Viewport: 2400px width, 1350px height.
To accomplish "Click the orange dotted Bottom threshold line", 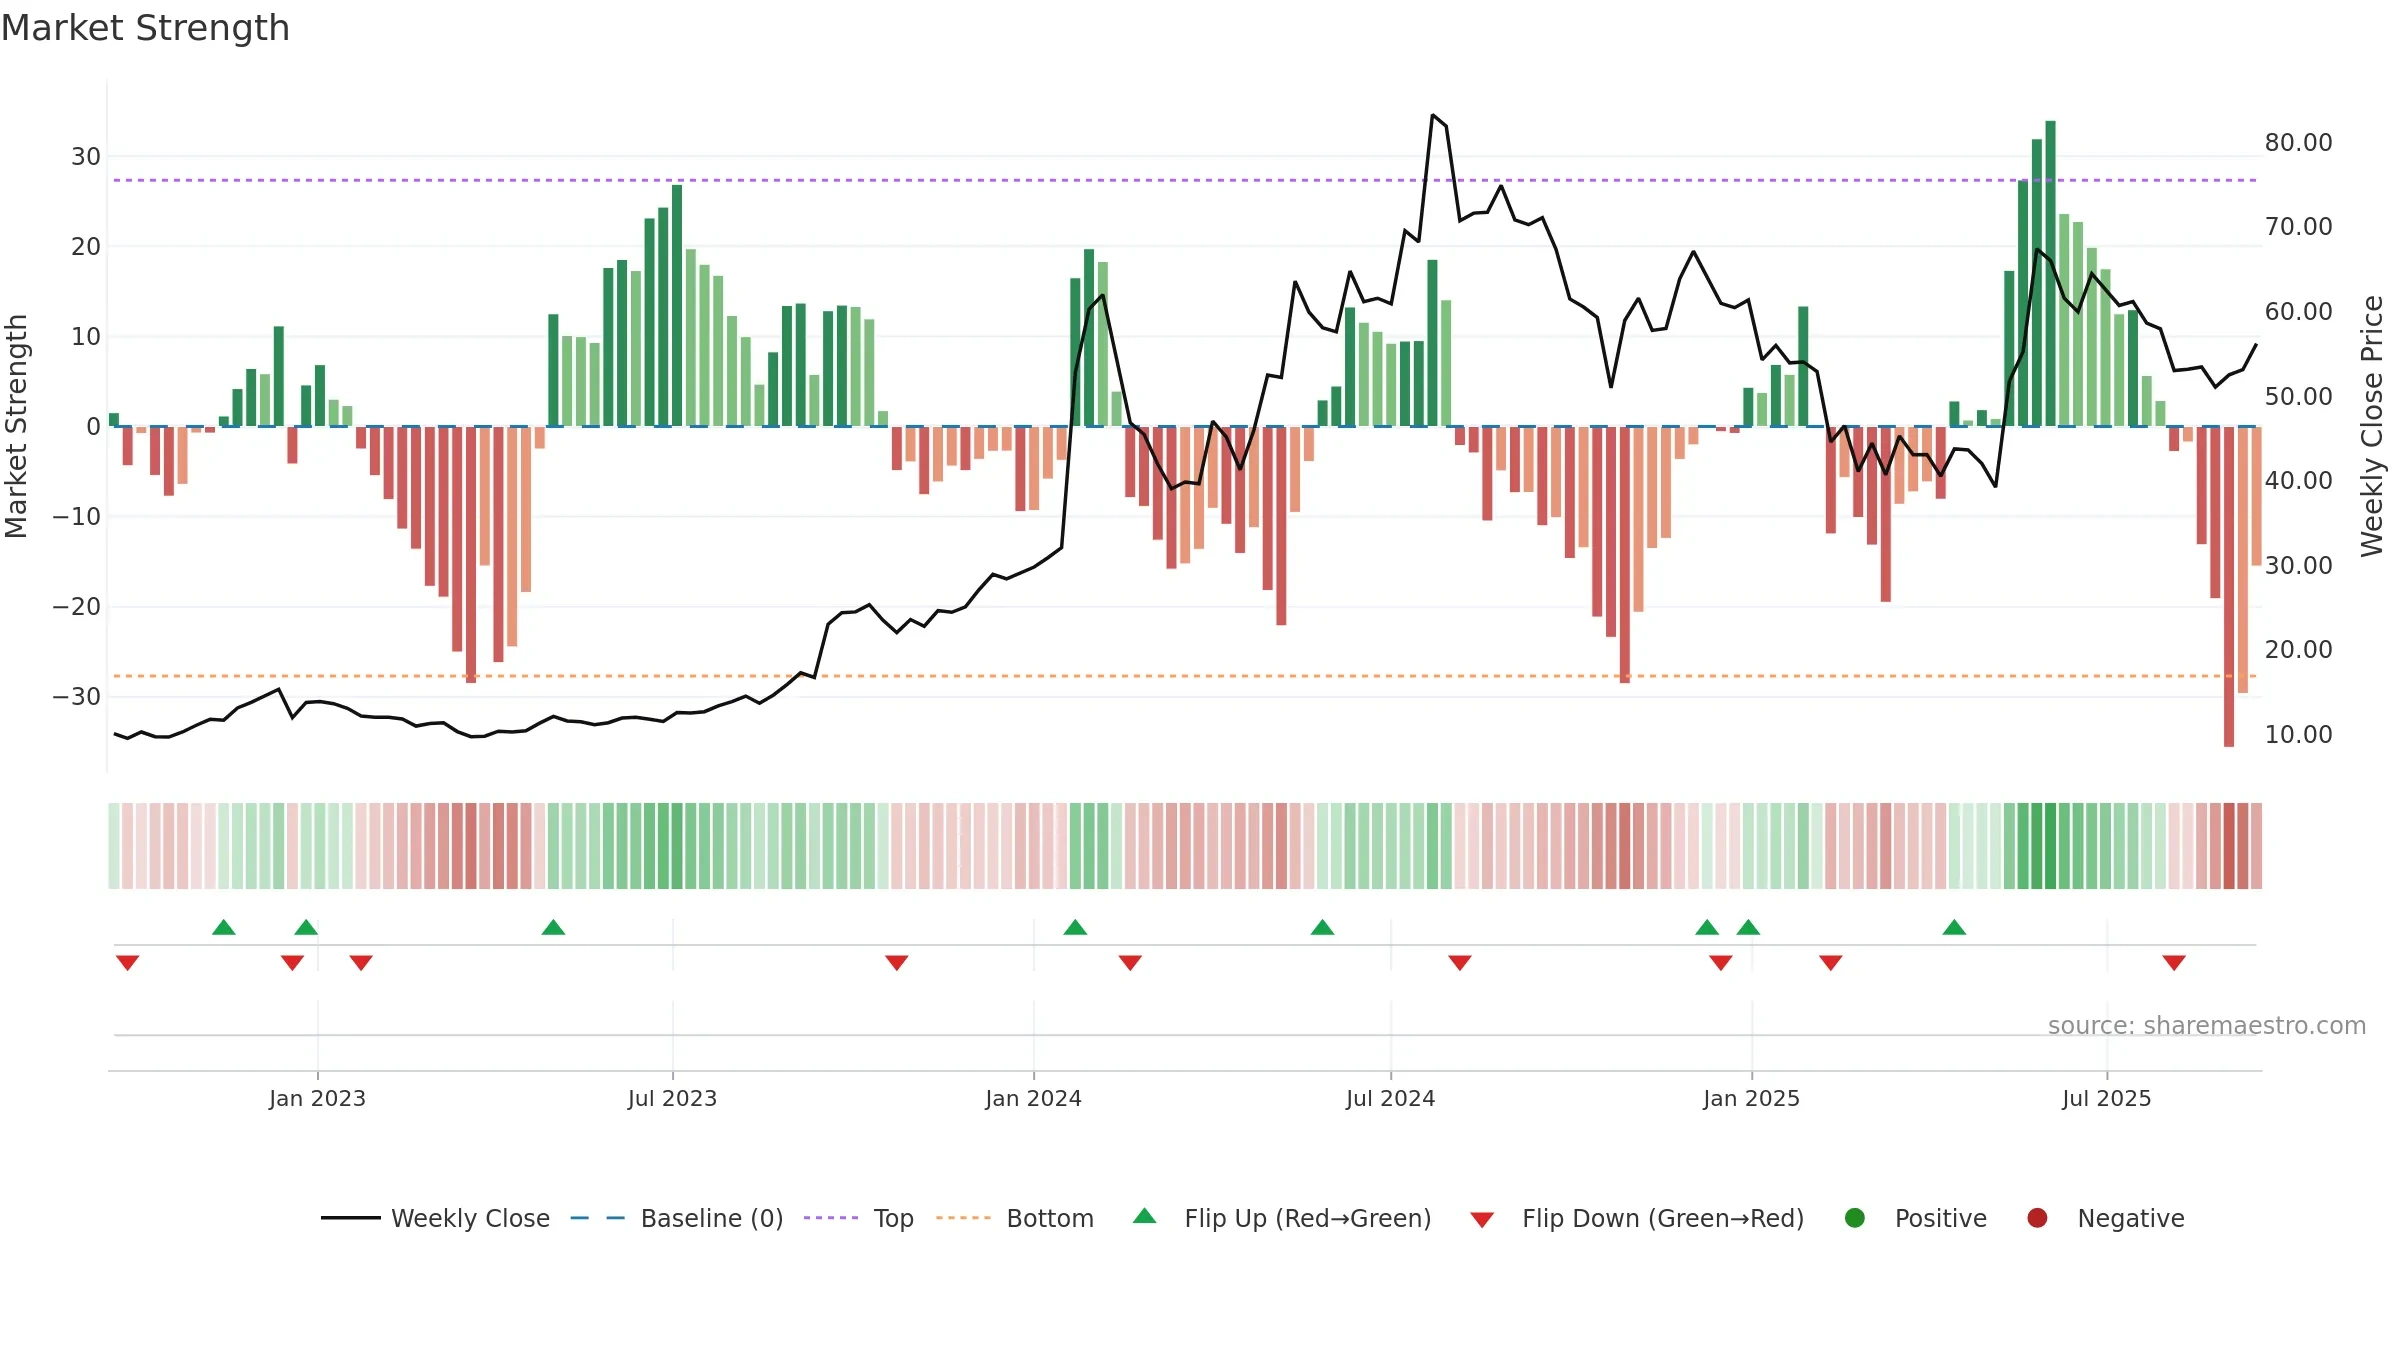I will [1184, 676].
